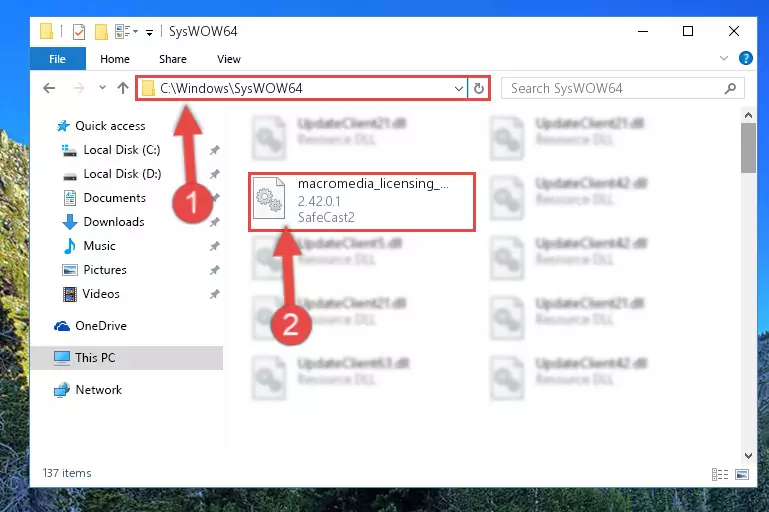Click the address bar path C:\Windows\SysWOW64

(231, 88)
